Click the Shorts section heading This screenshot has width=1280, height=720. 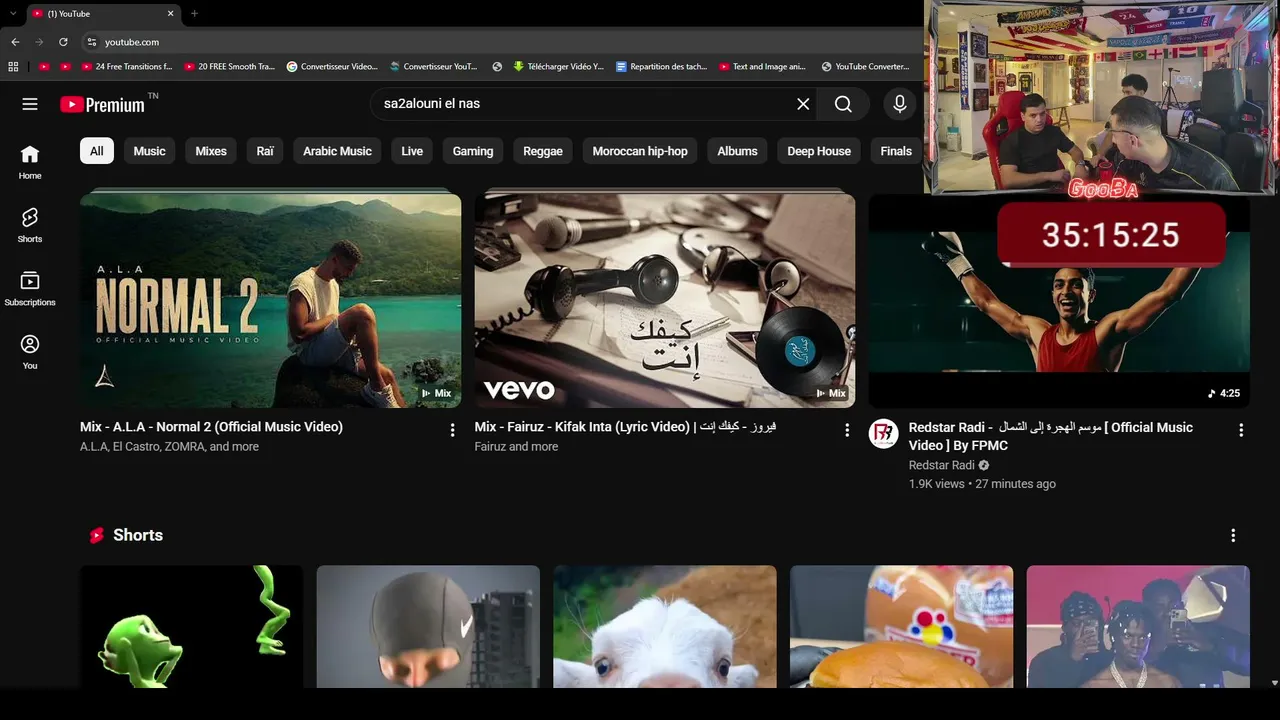pyautogui.click(x=138, y=535)
